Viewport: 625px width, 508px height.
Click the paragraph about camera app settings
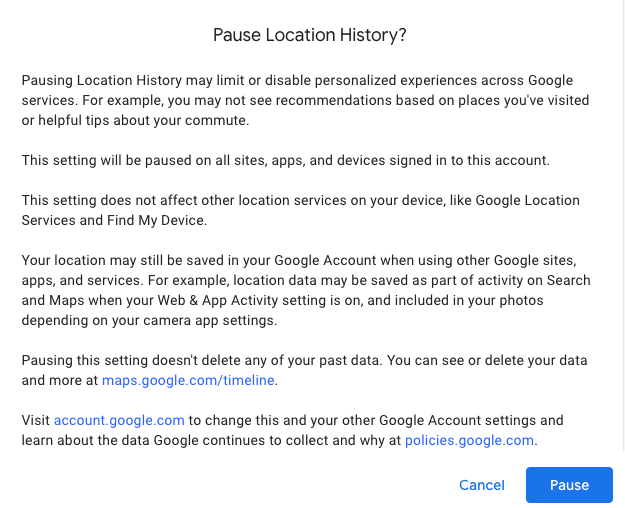(x=306, y=290)
